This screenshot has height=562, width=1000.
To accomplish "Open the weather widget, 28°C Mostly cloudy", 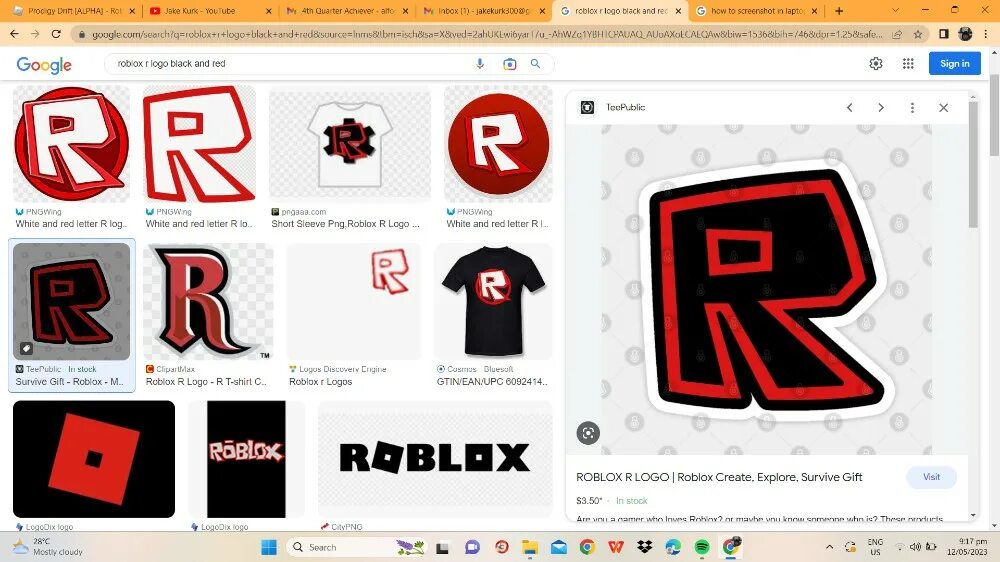I will coord(48,547).
